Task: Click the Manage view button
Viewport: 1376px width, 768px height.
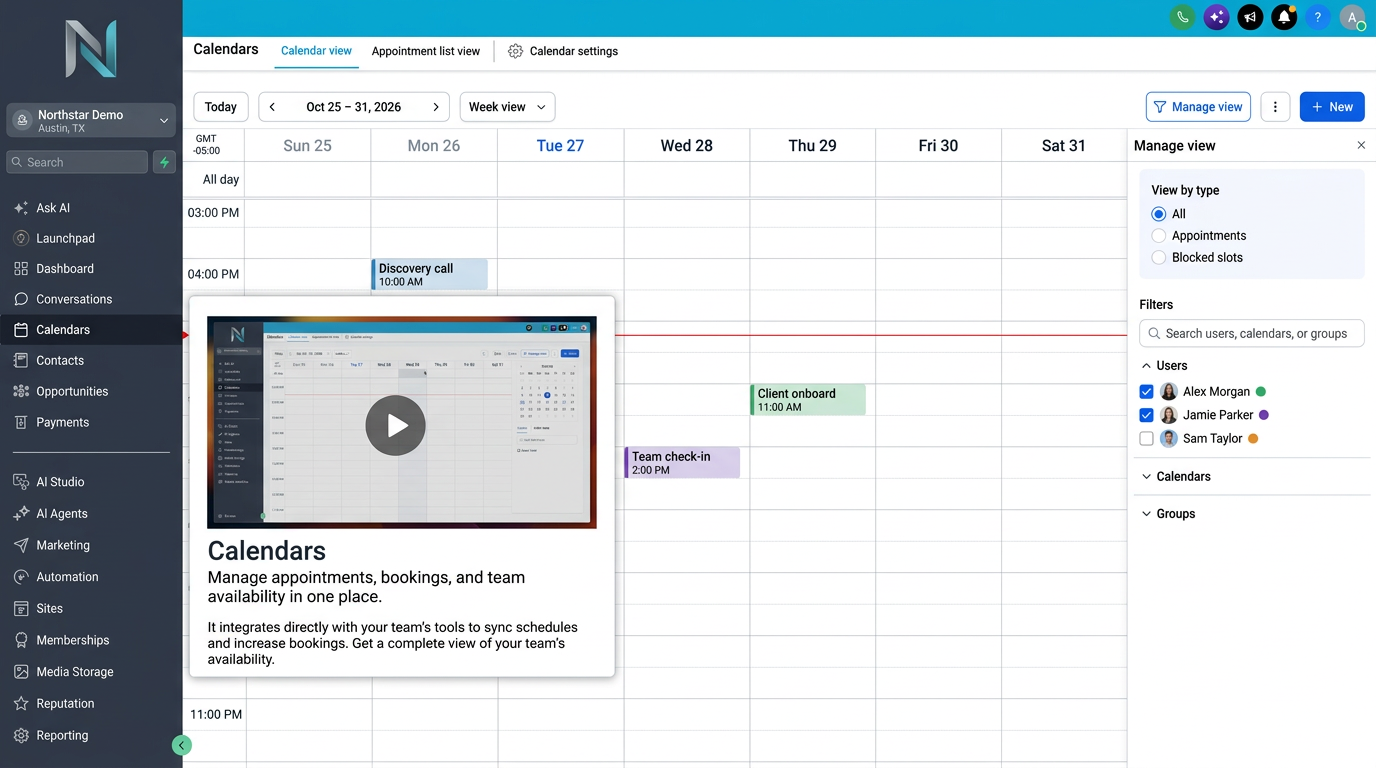Action: [1198, 107]
